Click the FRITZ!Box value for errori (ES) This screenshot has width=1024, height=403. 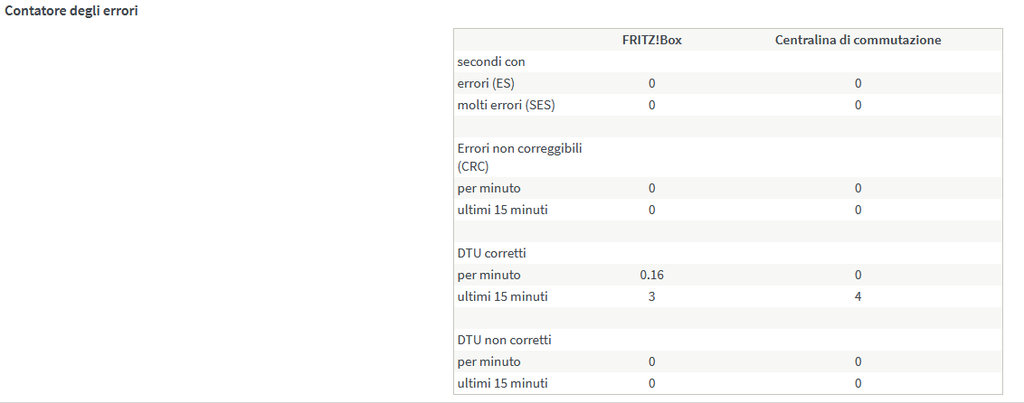coord(651,83)
